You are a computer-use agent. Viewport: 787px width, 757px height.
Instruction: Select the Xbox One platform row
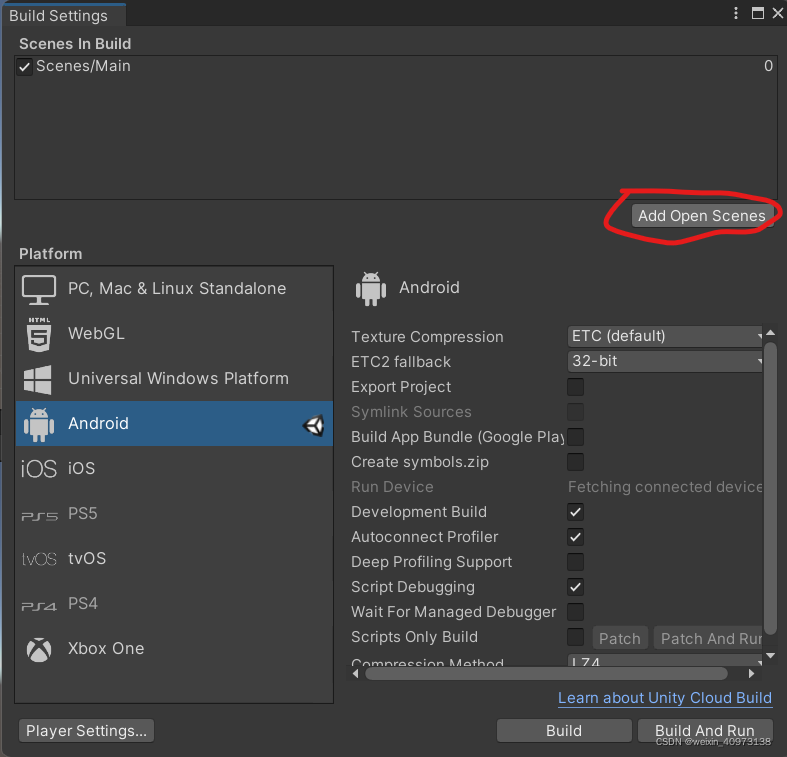coord(174,649)
